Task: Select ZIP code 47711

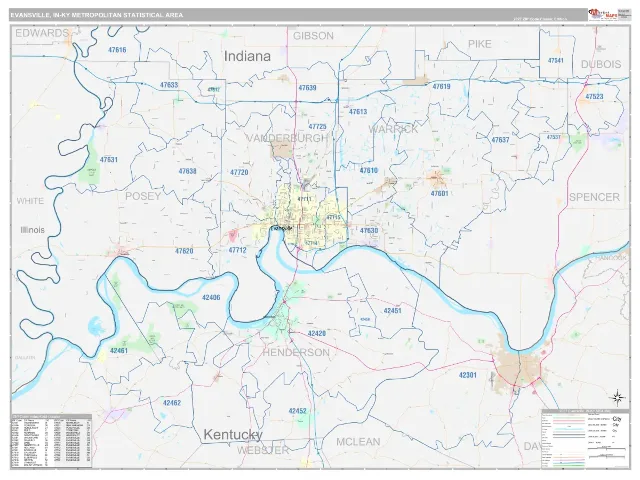Action: click(x=304, y=199)
